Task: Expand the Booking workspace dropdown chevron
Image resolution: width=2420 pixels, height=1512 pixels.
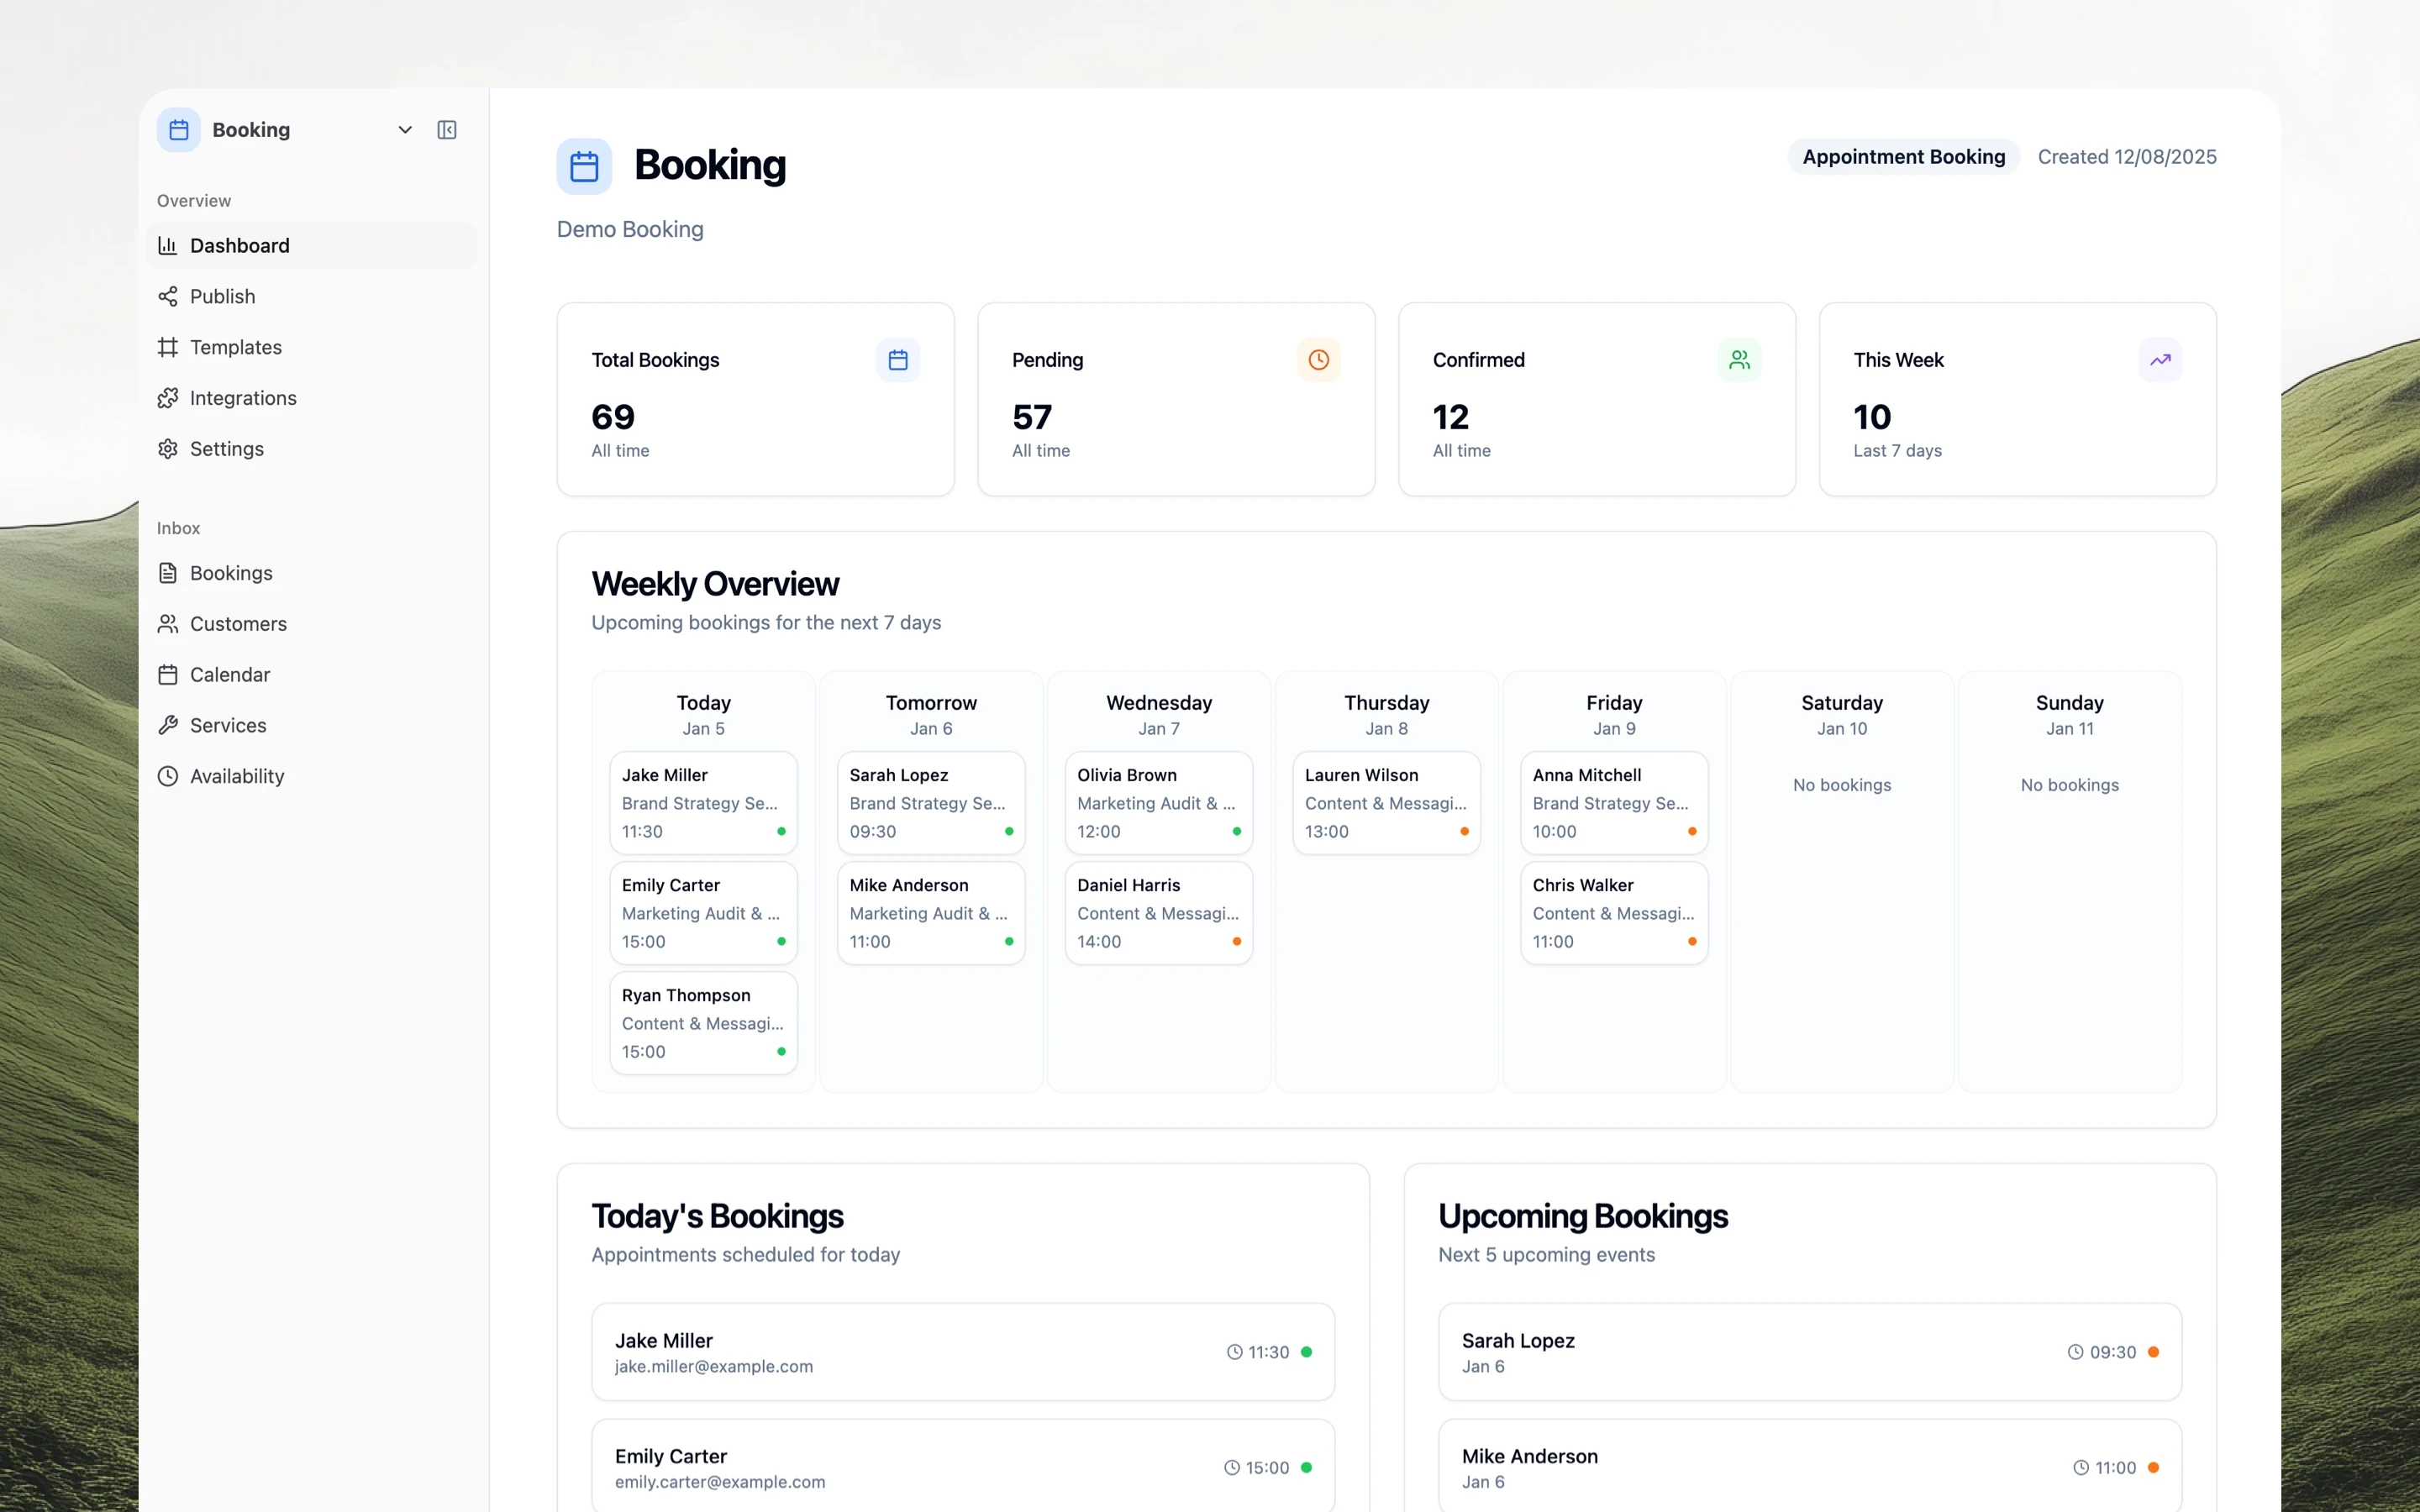Action: (x=405, y=130)
